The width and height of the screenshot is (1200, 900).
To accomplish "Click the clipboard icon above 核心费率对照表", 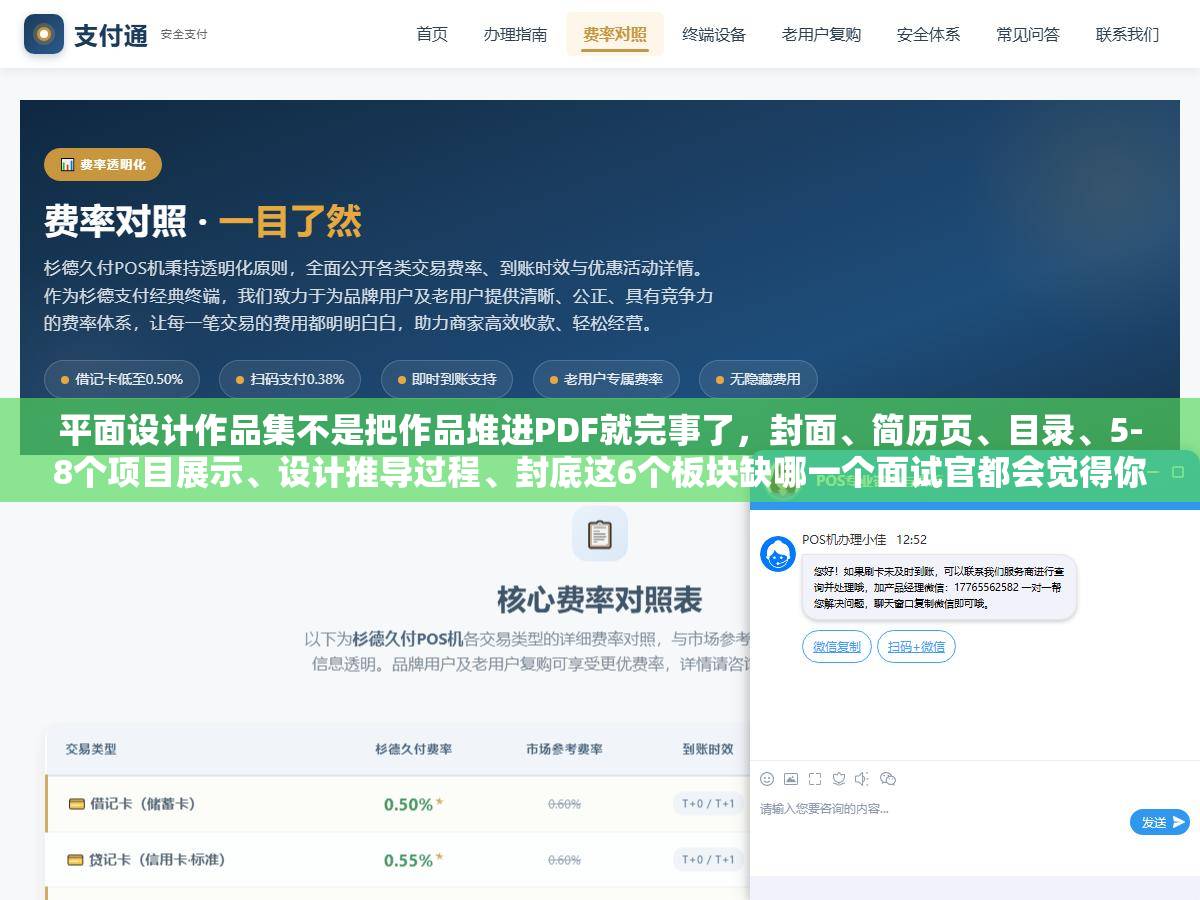I will pyautogui.click(x=600, y=534).
